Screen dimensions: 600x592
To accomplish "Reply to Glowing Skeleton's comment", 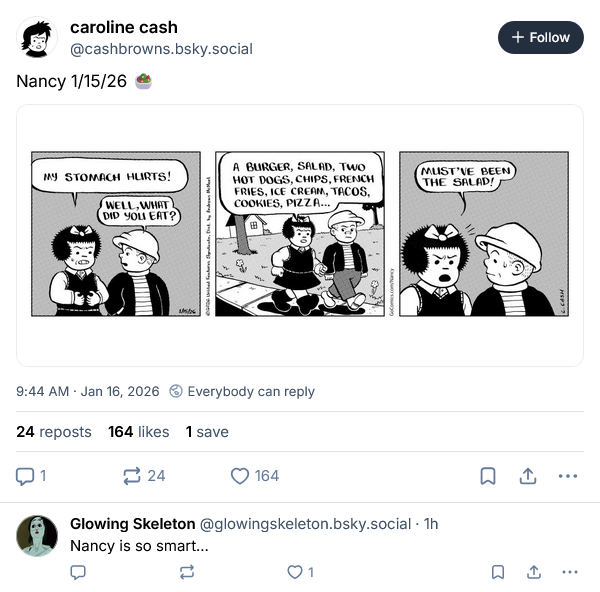I will click(x=78, y=572).
